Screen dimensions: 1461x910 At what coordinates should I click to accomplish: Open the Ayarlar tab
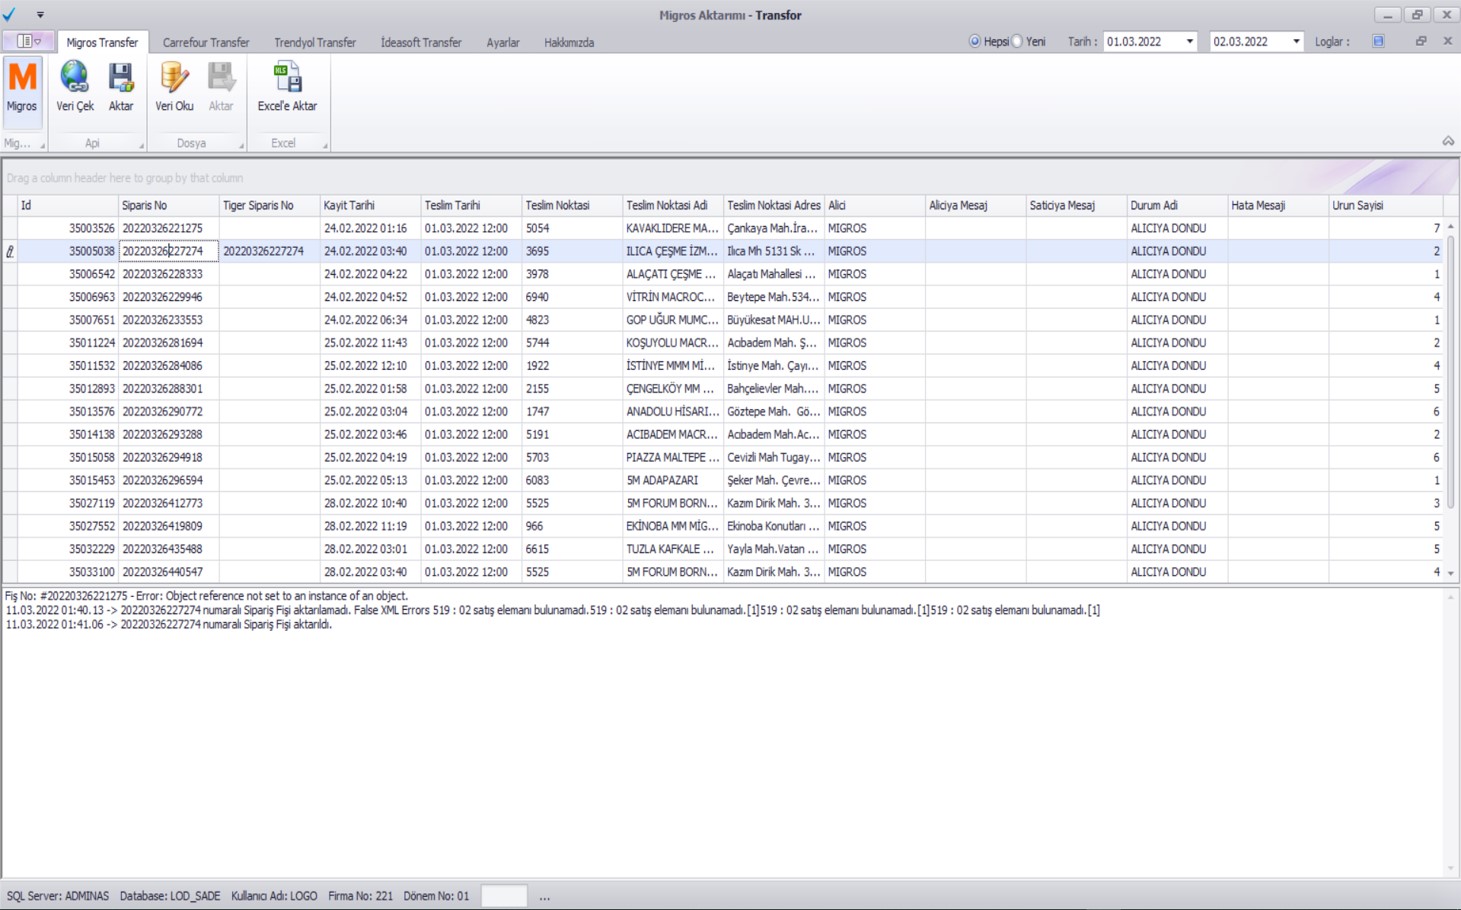coord(502,43)
